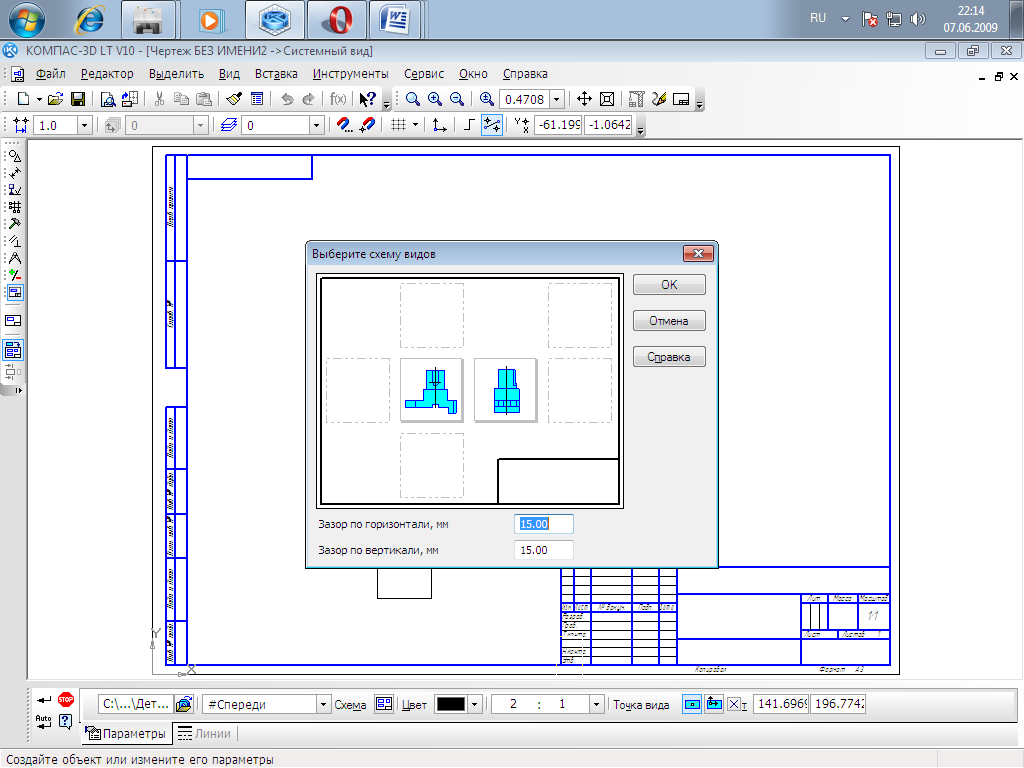Click the Зазор по вертикали field
The height and width of the screenshot is (768, 1024).
tap(543, 550)
